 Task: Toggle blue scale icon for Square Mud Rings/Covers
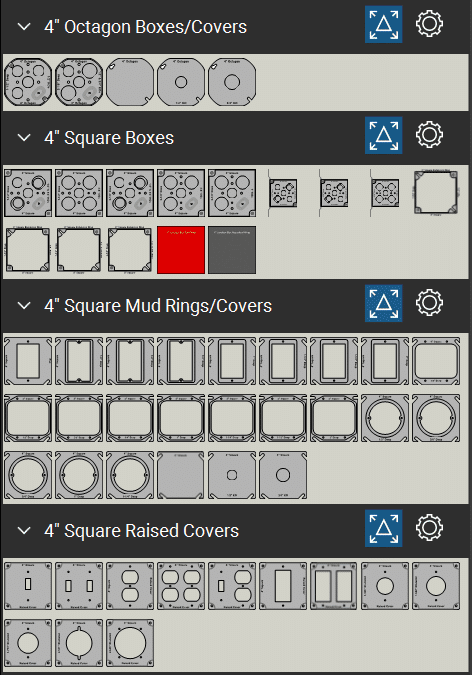(x=383, y=303)
